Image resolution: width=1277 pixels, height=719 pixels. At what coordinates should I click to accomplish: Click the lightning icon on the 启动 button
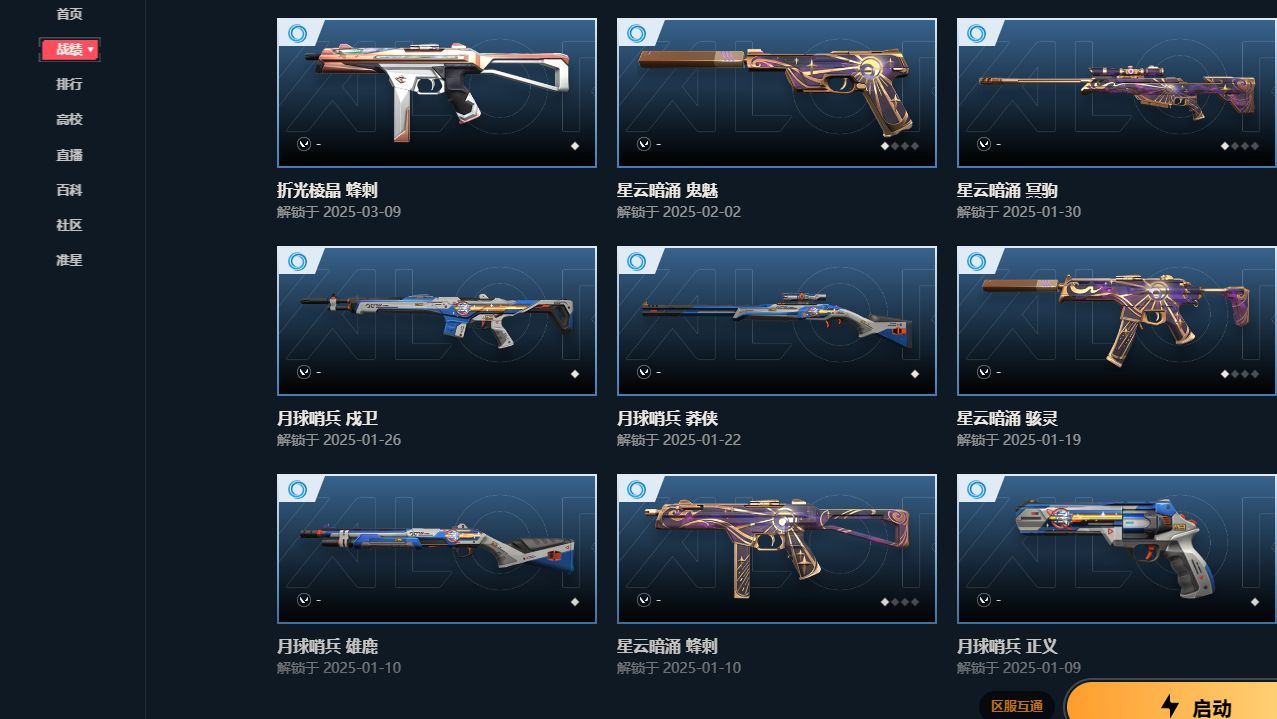coord(1169,706)
